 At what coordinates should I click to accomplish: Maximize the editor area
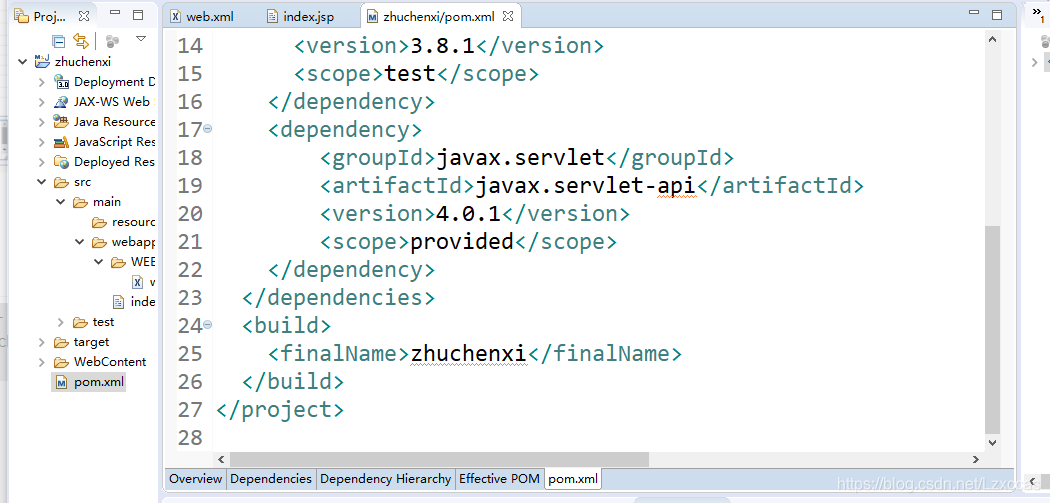pos(997,15)
